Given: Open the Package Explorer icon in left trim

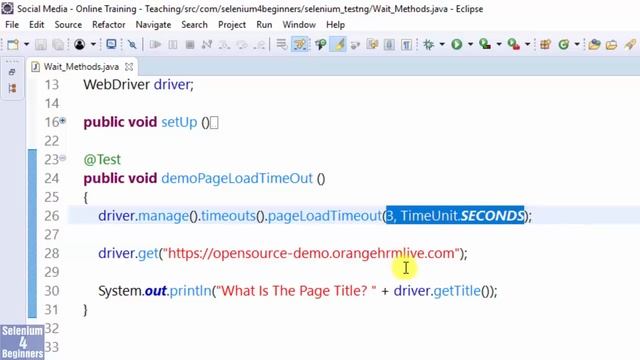Looking at the screenshot, I should pos(12,88).
